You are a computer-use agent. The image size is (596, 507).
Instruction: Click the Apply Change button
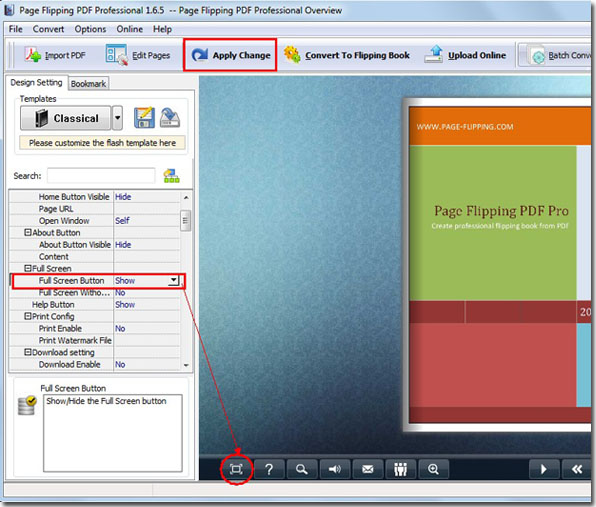click(x=230, y=55)
